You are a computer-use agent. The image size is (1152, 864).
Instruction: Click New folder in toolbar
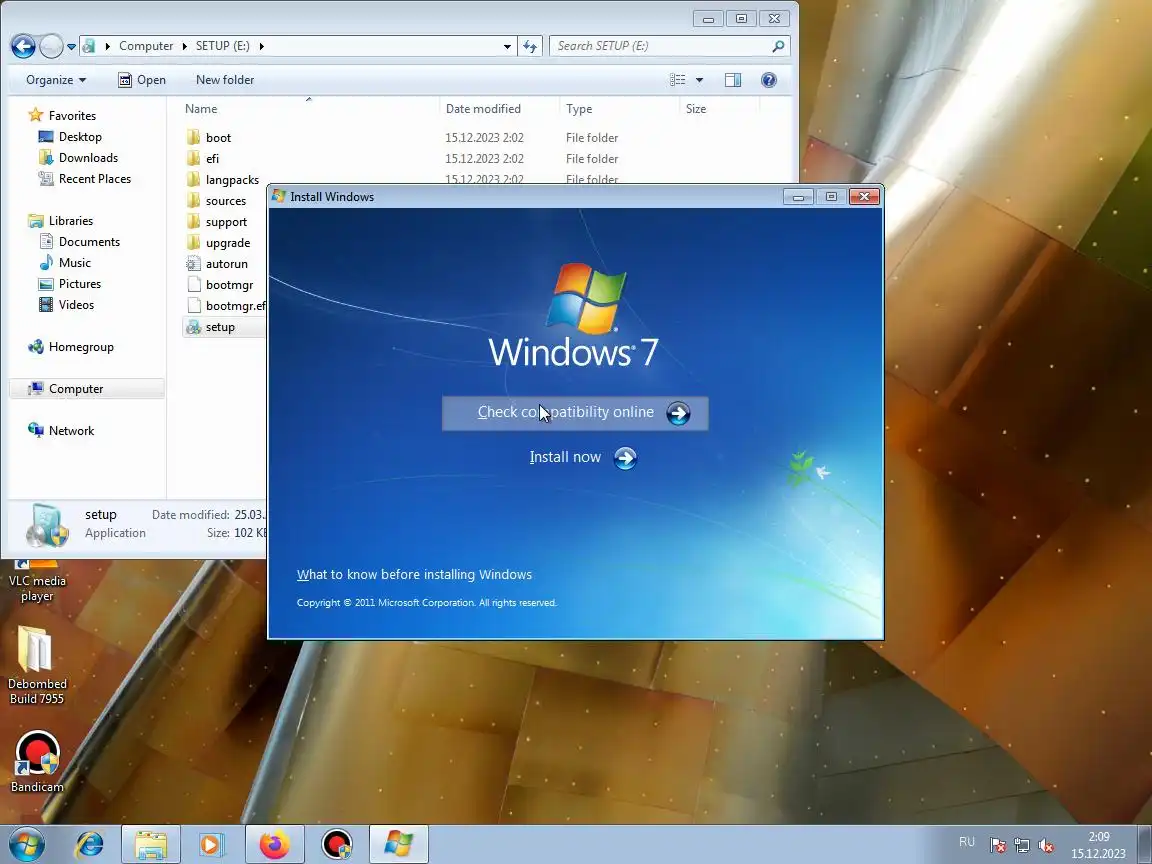tap(225, 79)
